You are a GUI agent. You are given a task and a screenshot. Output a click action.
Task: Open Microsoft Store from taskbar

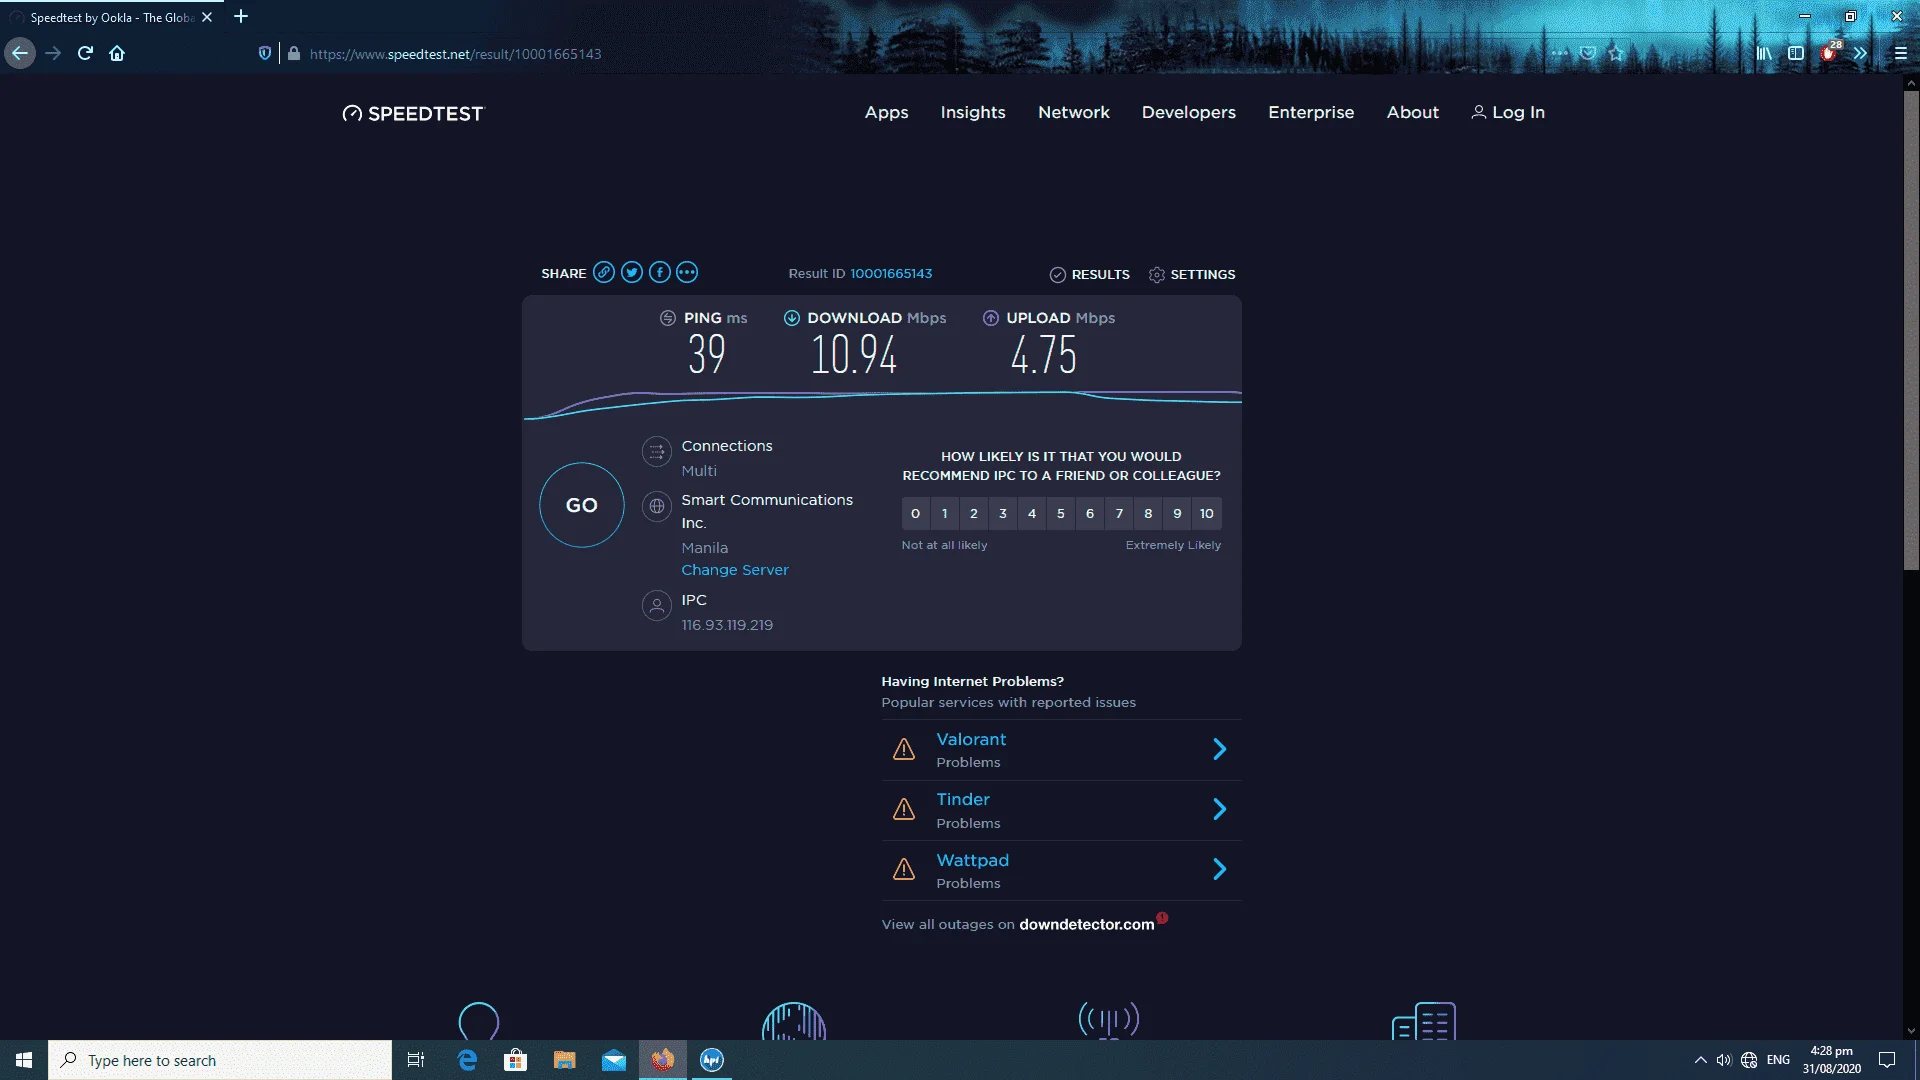pyautogui.click(x=515, y=1060)
